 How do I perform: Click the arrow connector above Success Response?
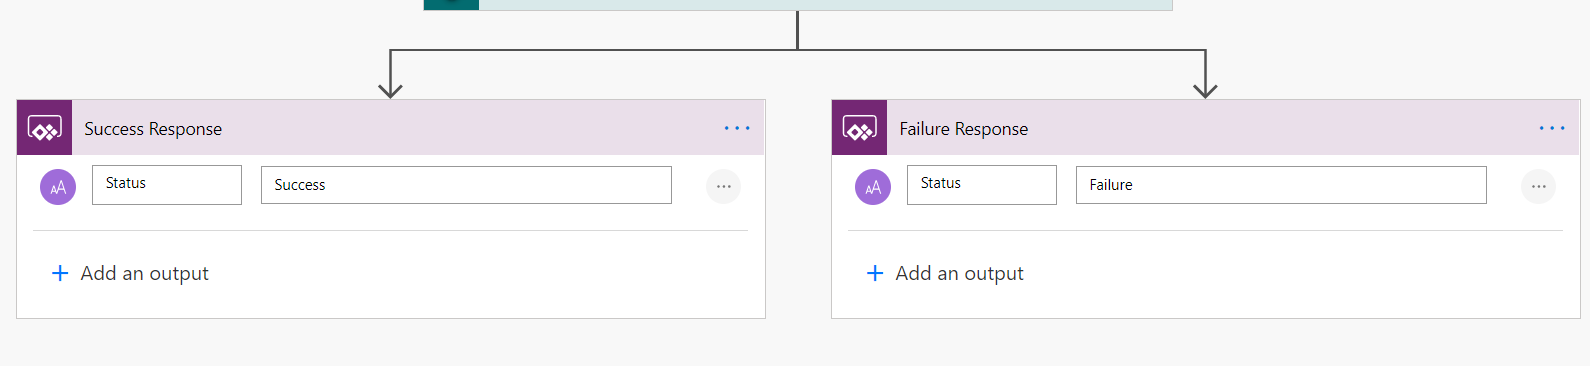pyautogui.click(x=390, y=75)
